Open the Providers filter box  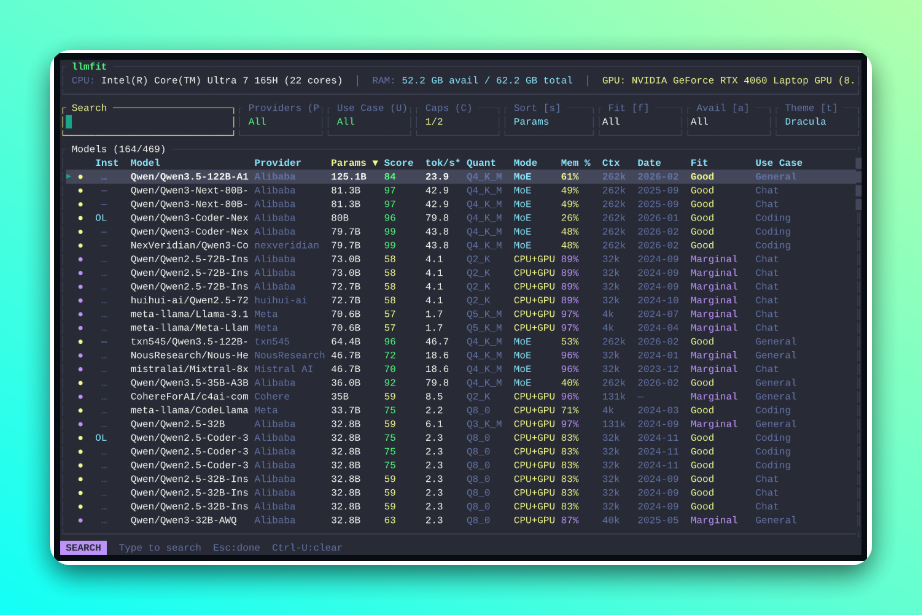281,121
